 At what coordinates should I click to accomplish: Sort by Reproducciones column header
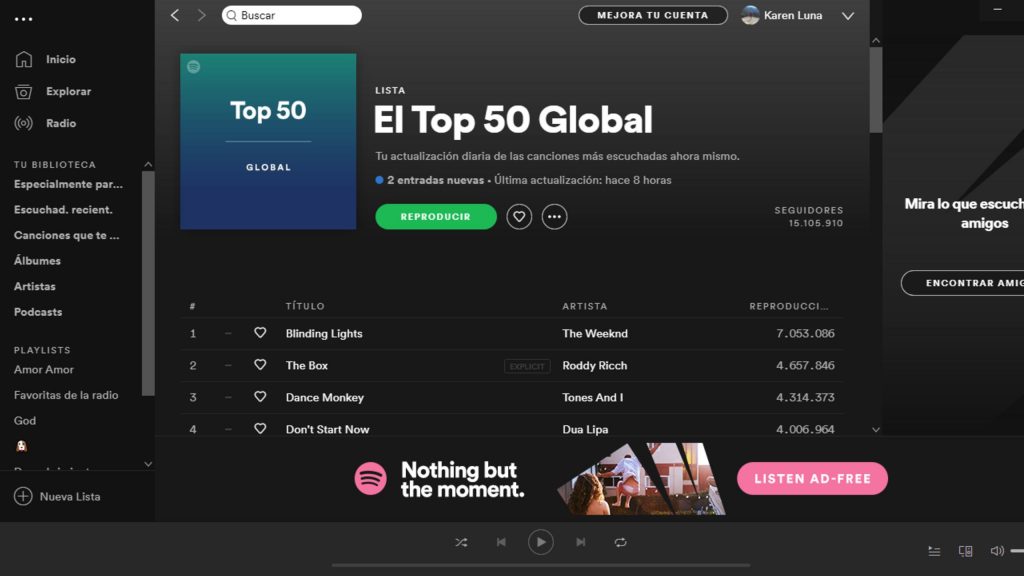click(789, 306)
